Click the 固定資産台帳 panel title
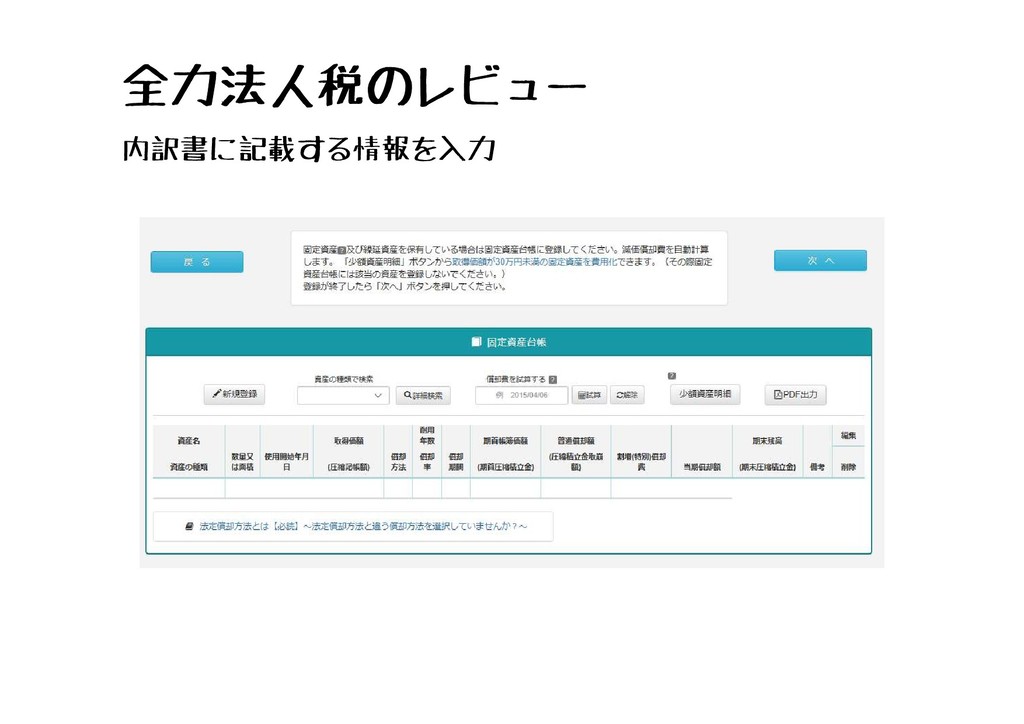 [x=516, y=342]
